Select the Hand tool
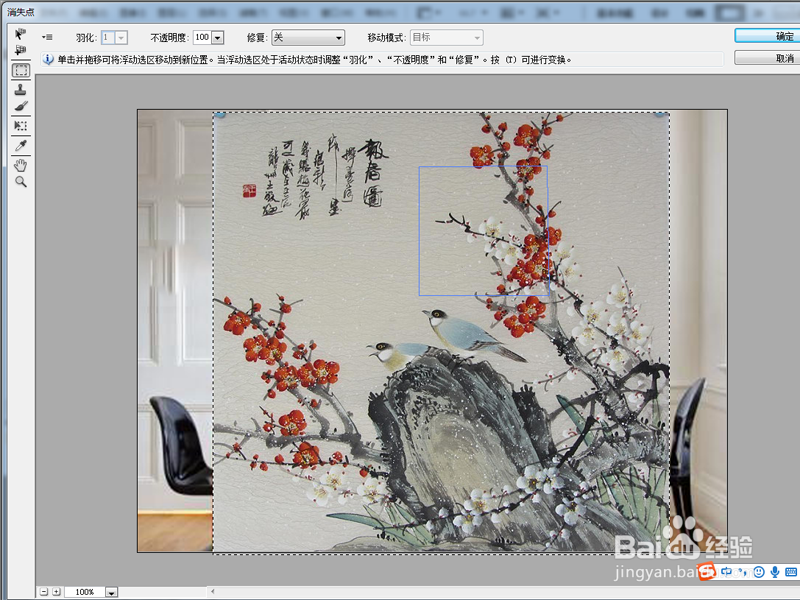This screenshot has height=600, width=800. coord(20,165)
